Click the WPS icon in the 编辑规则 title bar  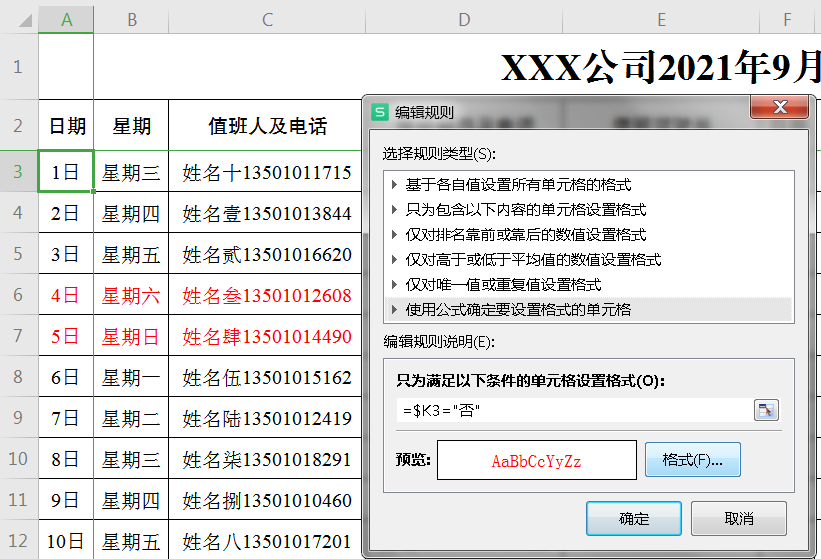click(380, 112)
